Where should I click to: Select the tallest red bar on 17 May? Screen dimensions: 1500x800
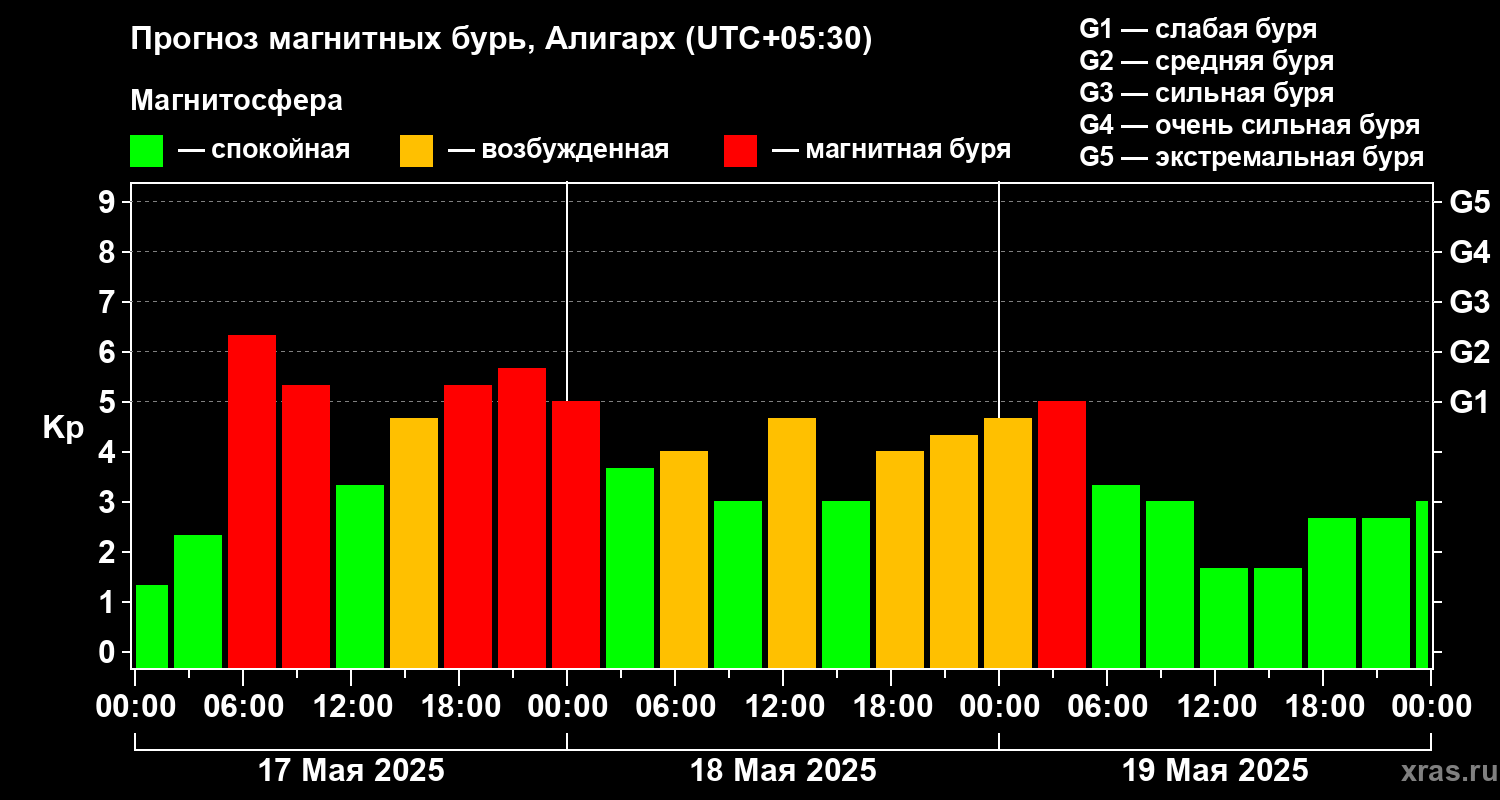click(252, 501)
